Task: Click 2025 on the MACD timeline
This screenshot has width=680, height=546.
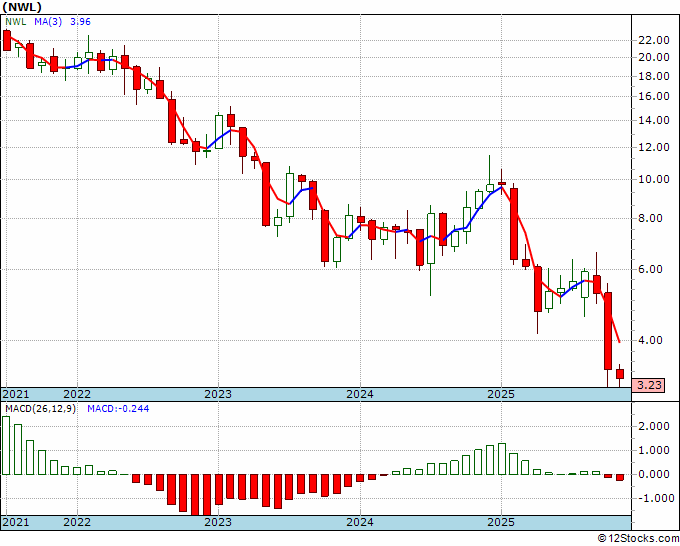Action: [x=501, y=522]
